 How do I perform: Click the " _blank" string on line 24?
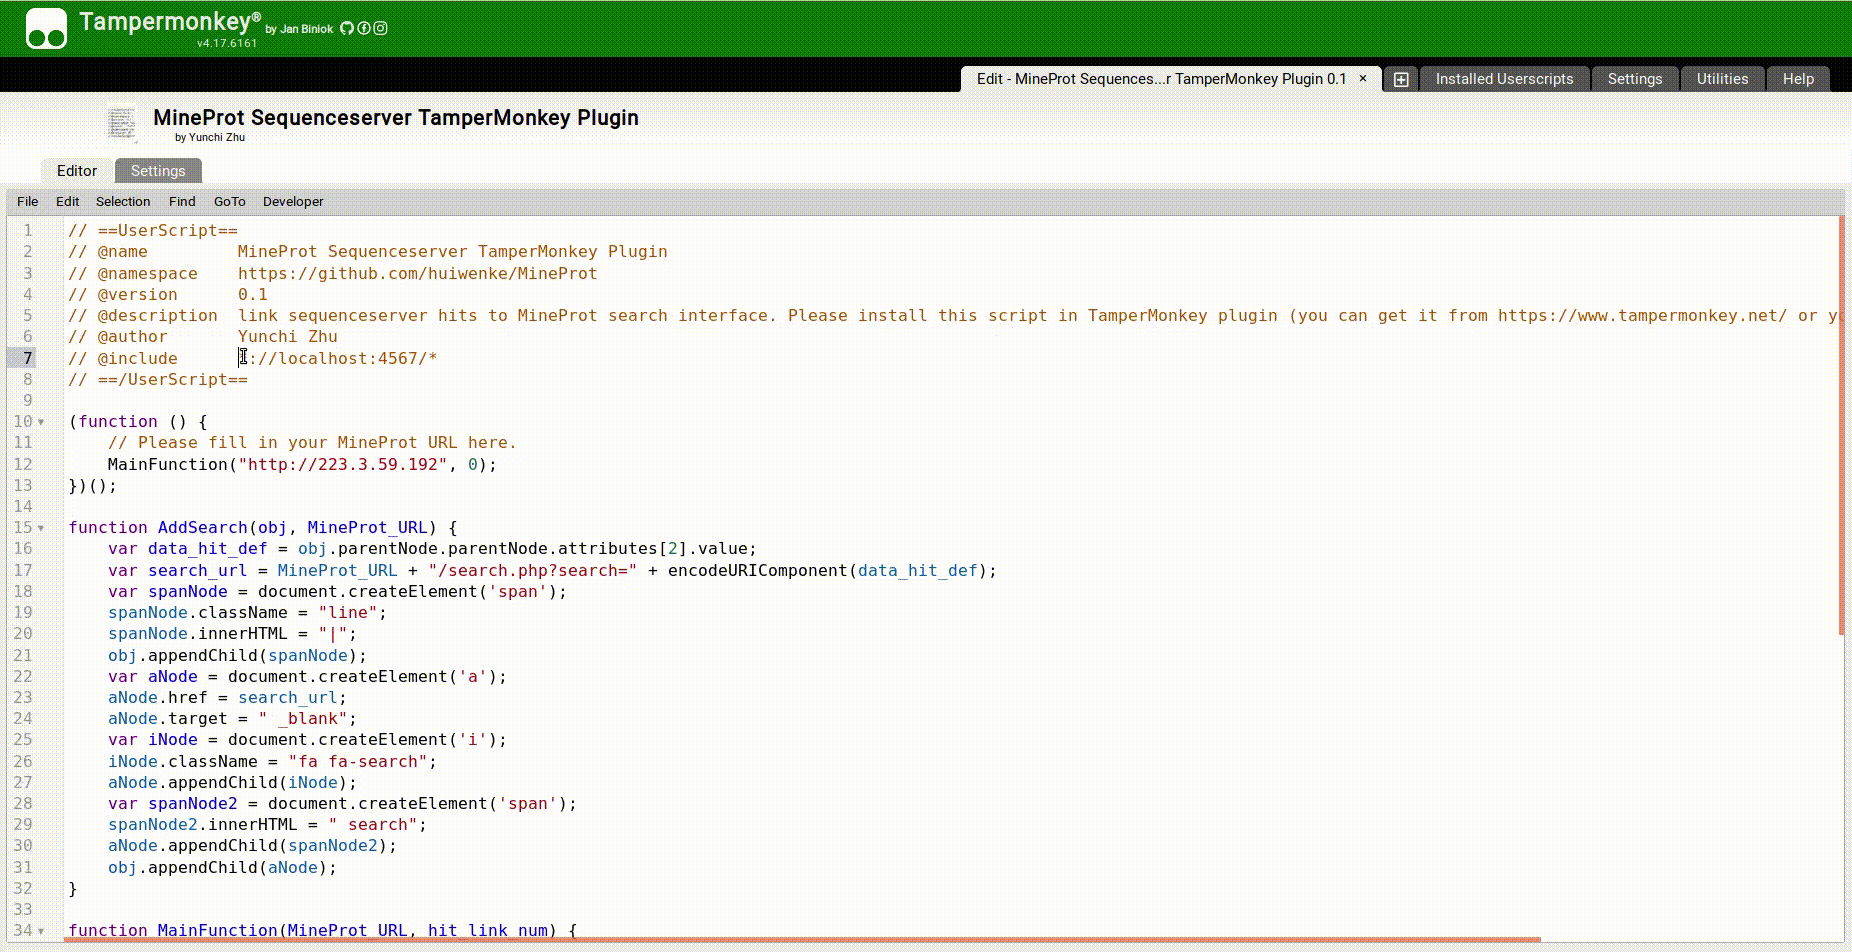303,719
